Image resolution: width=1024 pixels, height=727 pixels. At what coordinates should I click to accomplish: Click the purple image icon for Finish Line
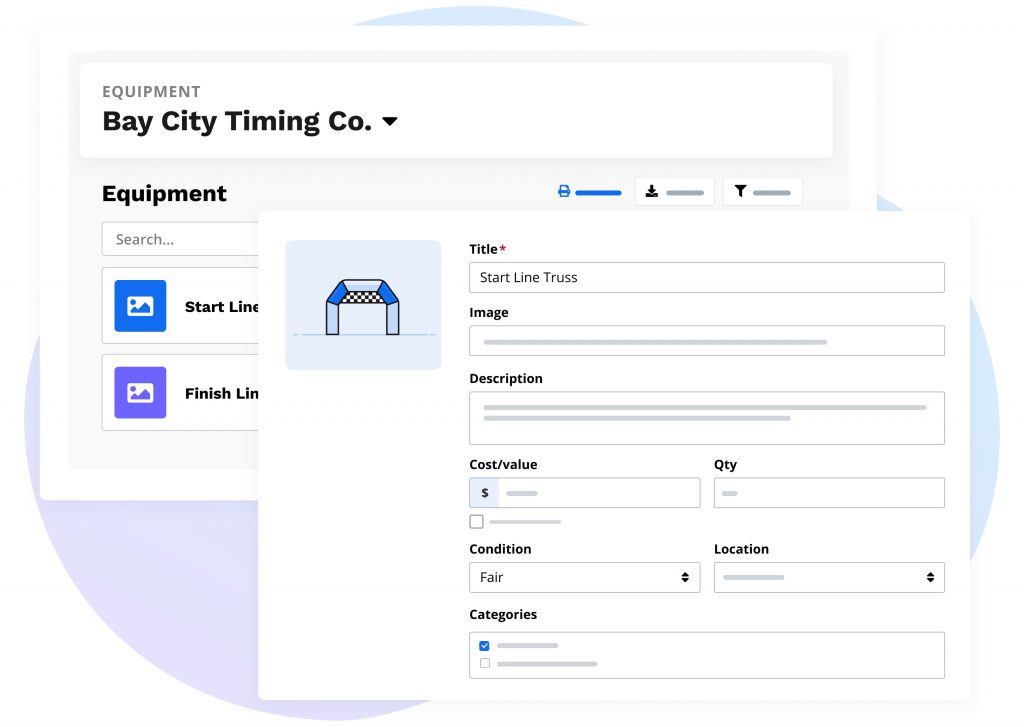[x=140, y=392]
